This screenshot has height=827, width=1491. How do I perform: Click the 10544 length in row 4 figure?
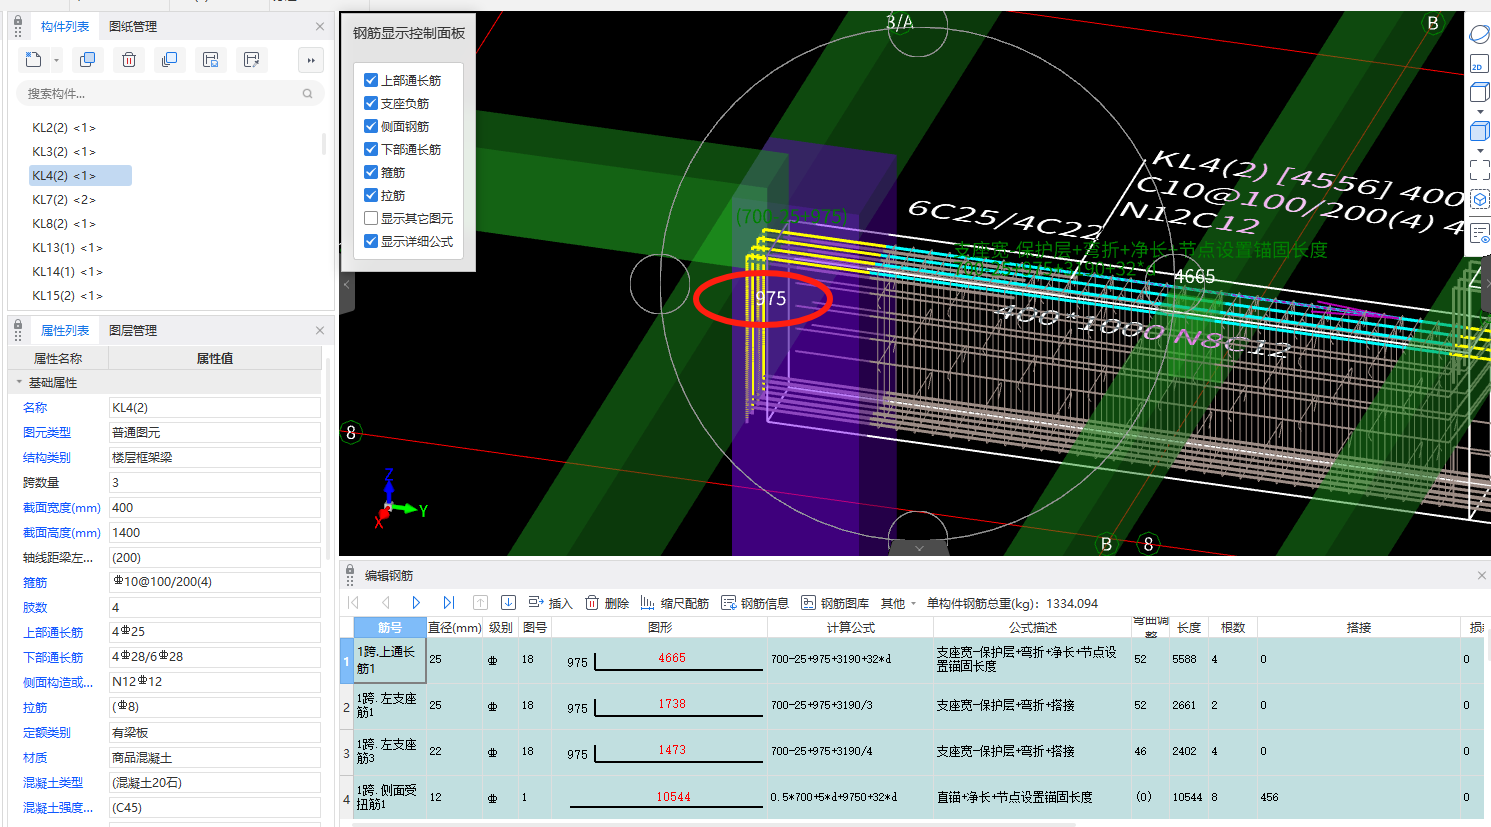click(x=673, y=797)
